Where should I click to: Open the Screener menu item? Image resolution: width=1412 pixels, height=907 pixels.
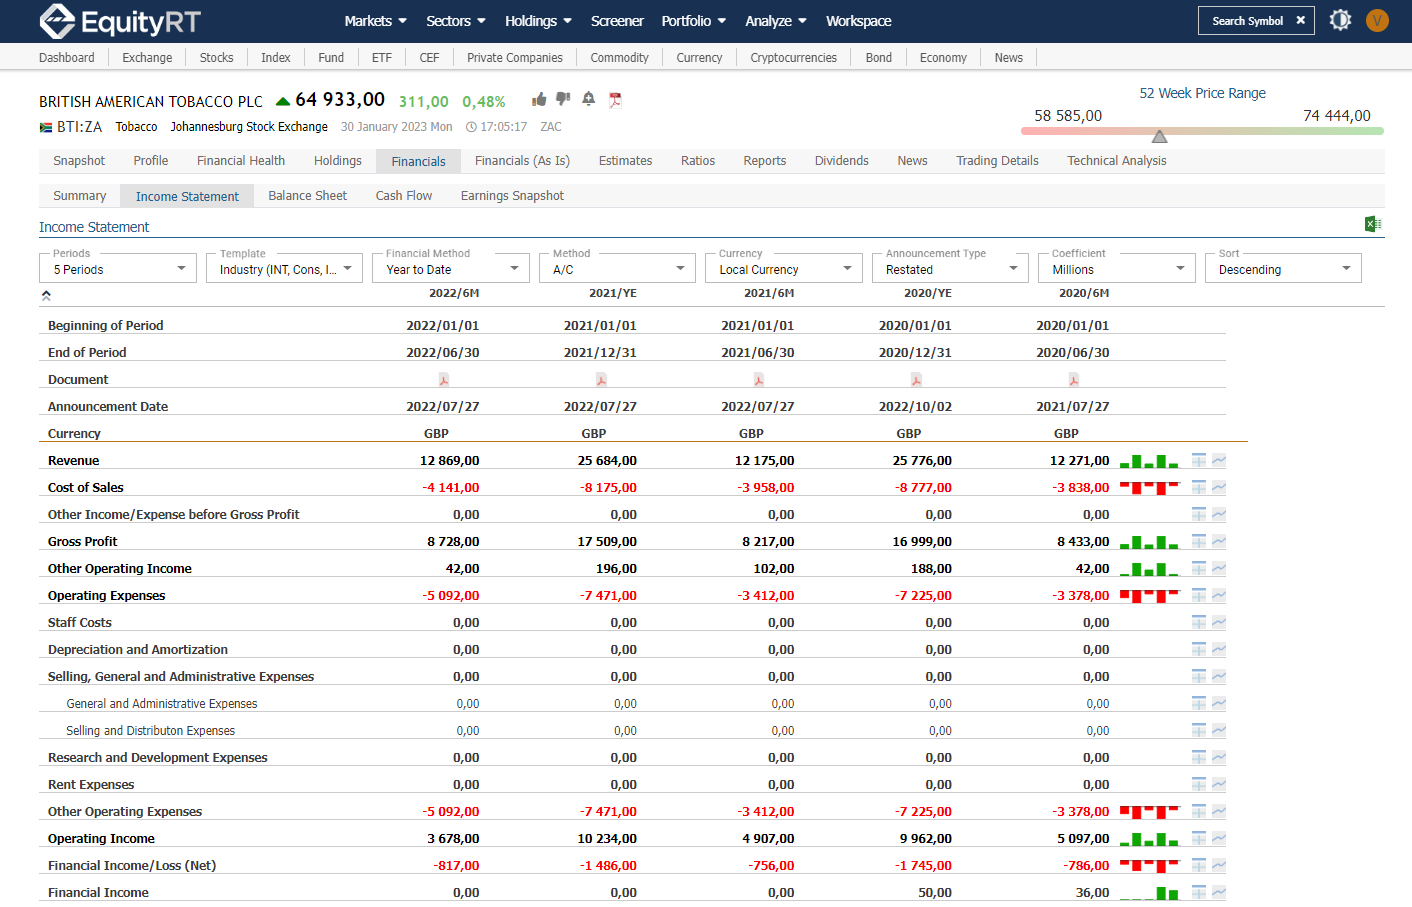[x=617, y=21]
